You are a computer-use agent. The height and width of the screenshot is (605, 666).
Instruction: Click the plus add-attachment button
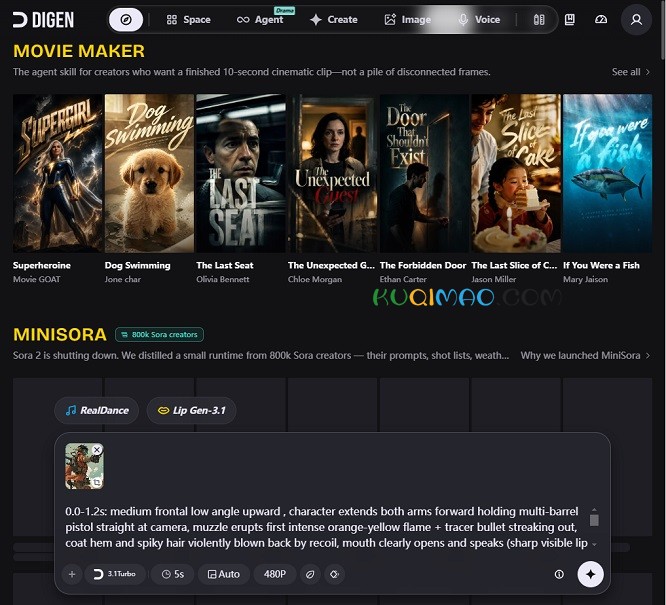coord(72,574)
